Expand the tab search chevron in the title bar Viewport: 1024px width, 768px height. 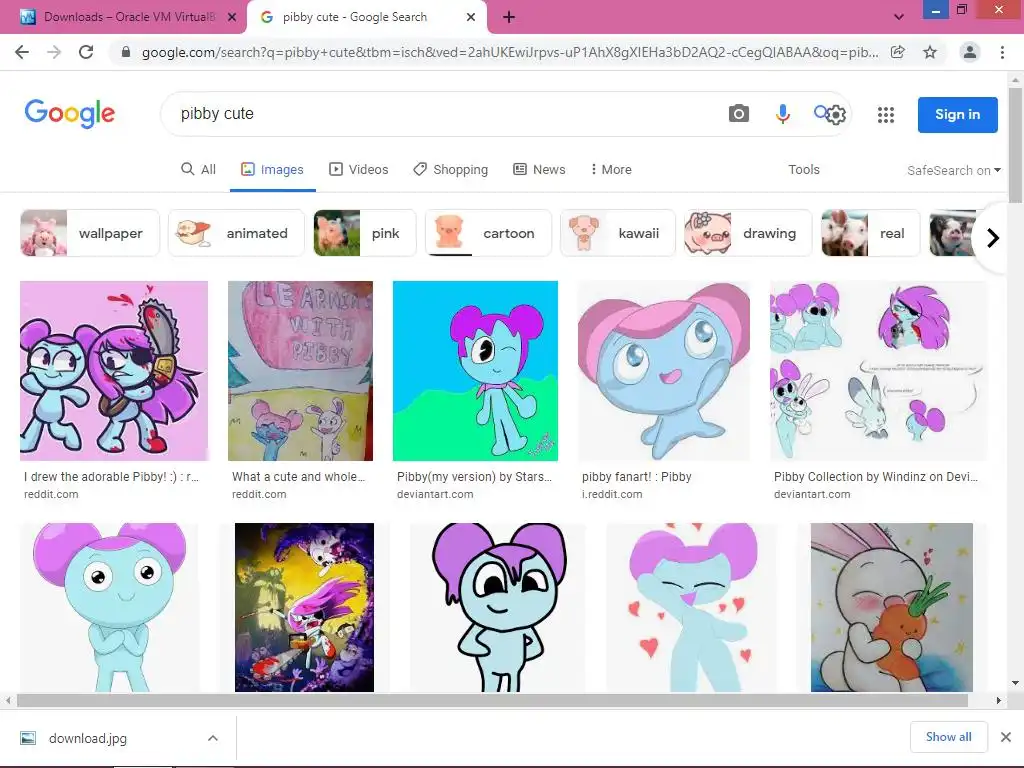[899, 18]
